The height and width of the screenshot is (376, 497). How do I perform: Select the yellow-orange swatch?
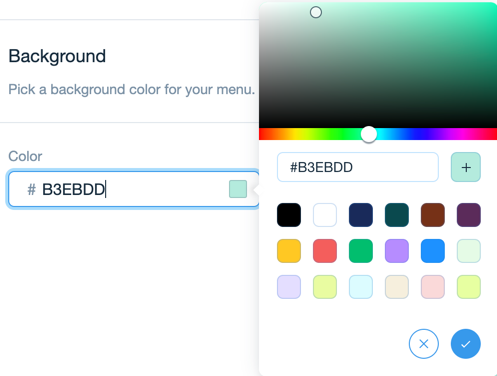pyautogui.click(x=289, y=251)
